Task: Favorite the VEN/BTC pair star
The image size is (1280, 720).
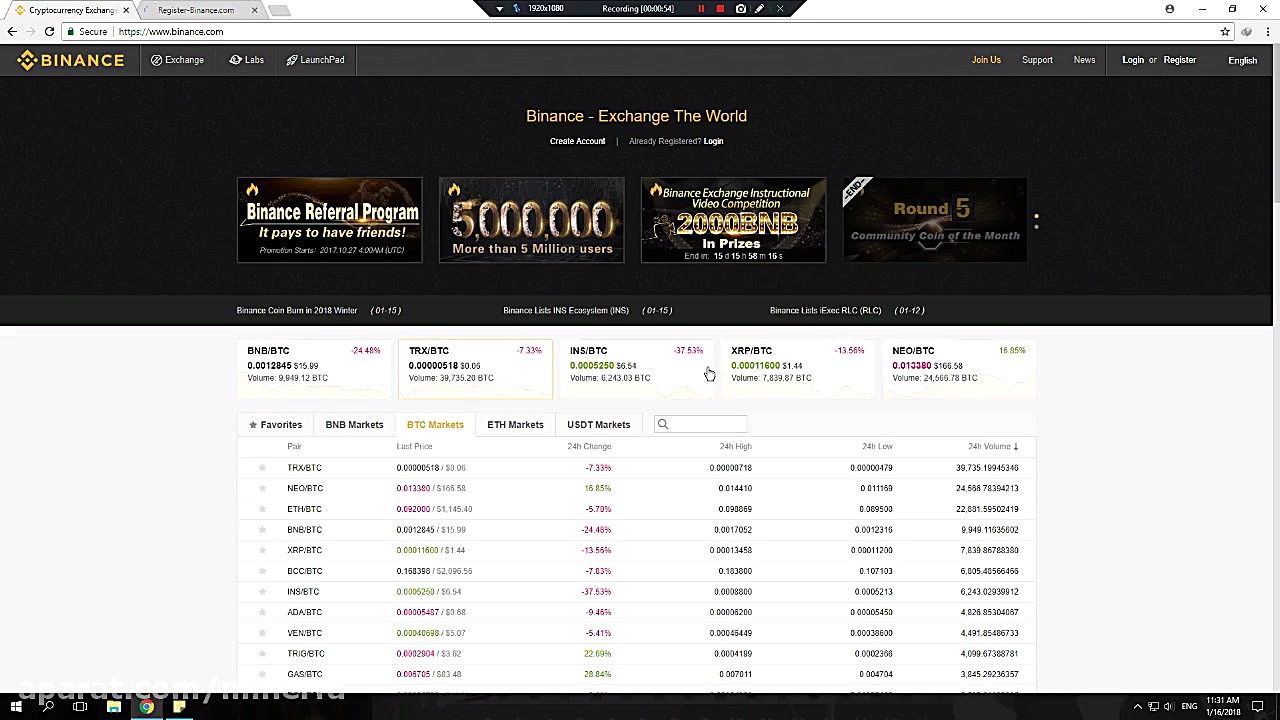Action: pyautogui.click(x=262, y=633)
